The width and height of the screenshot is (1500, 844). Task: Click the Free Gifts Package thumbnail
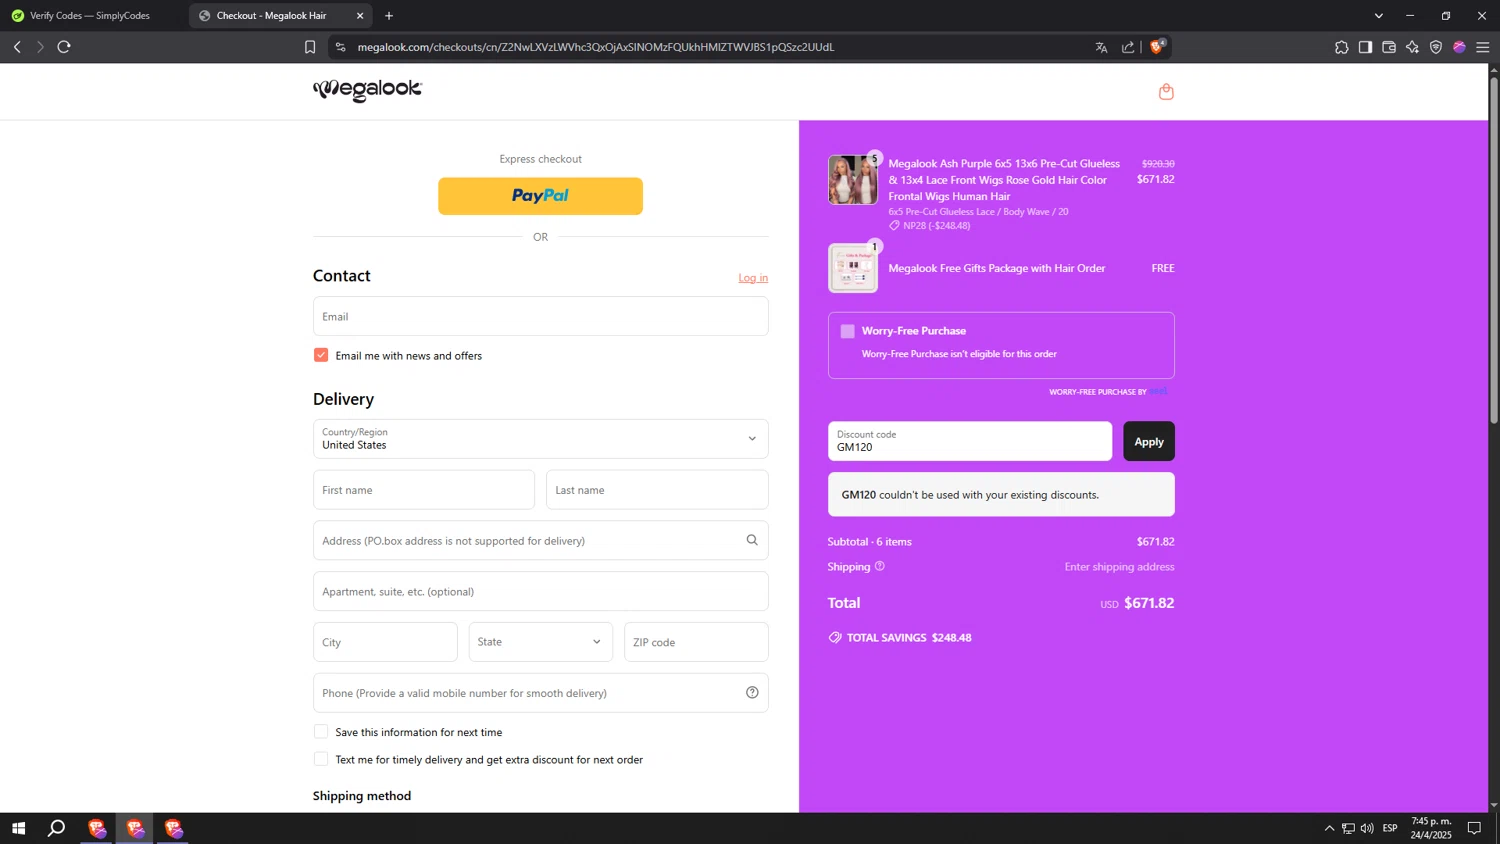click(853, 268)
